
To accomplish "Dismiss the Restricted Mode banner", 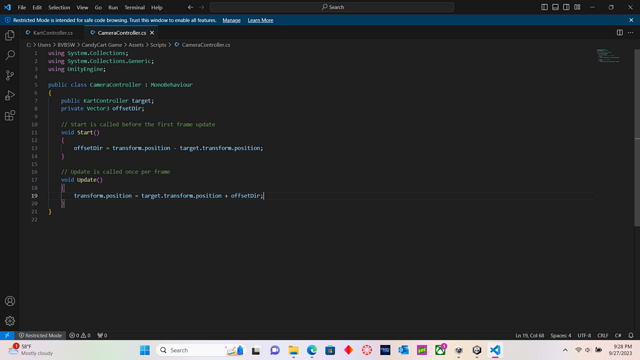I will [x=631, y=20].
